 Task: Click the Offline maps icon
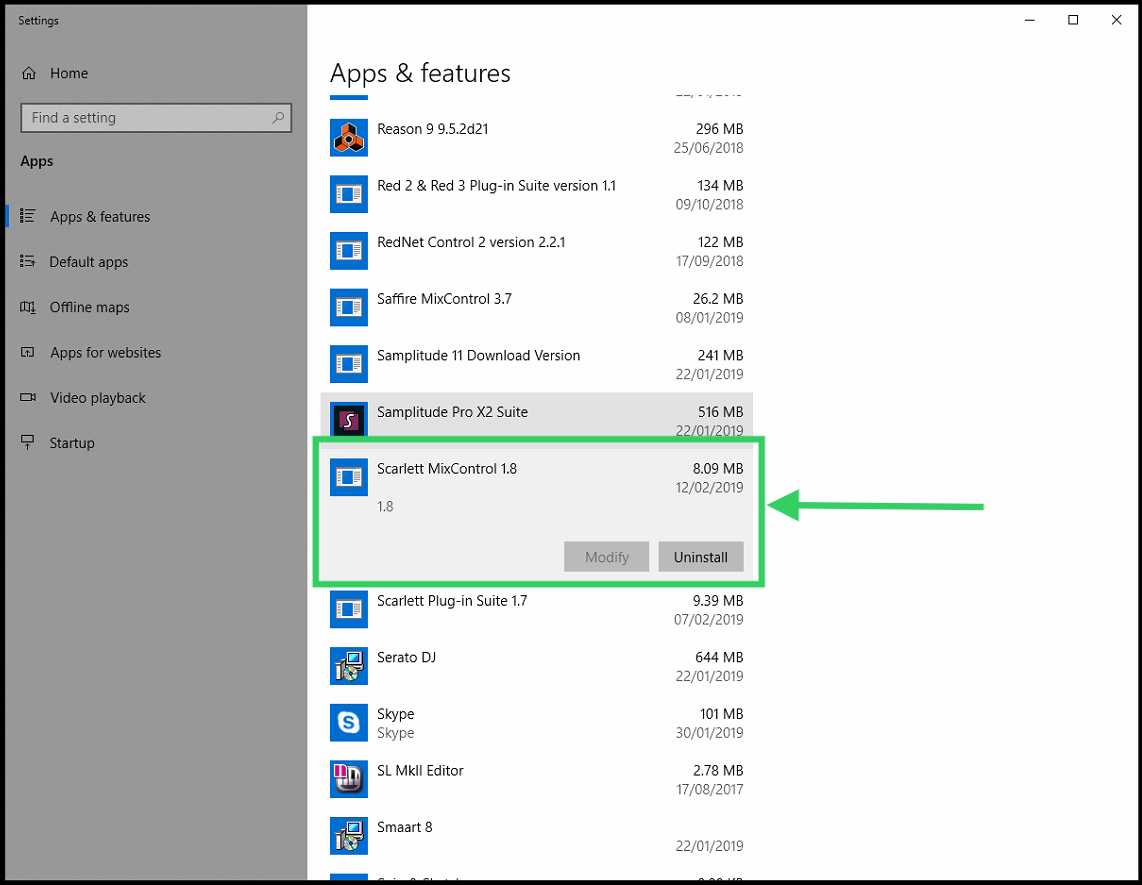(28, 307)
